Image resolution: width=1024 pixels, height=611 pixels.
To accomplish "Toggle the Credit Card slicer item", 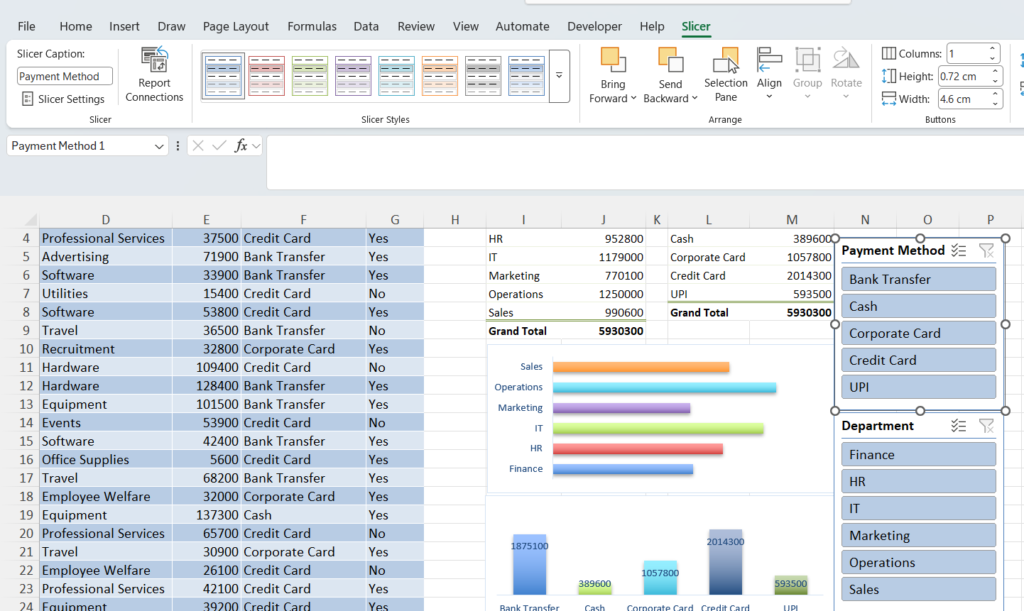I will point(918,360).
